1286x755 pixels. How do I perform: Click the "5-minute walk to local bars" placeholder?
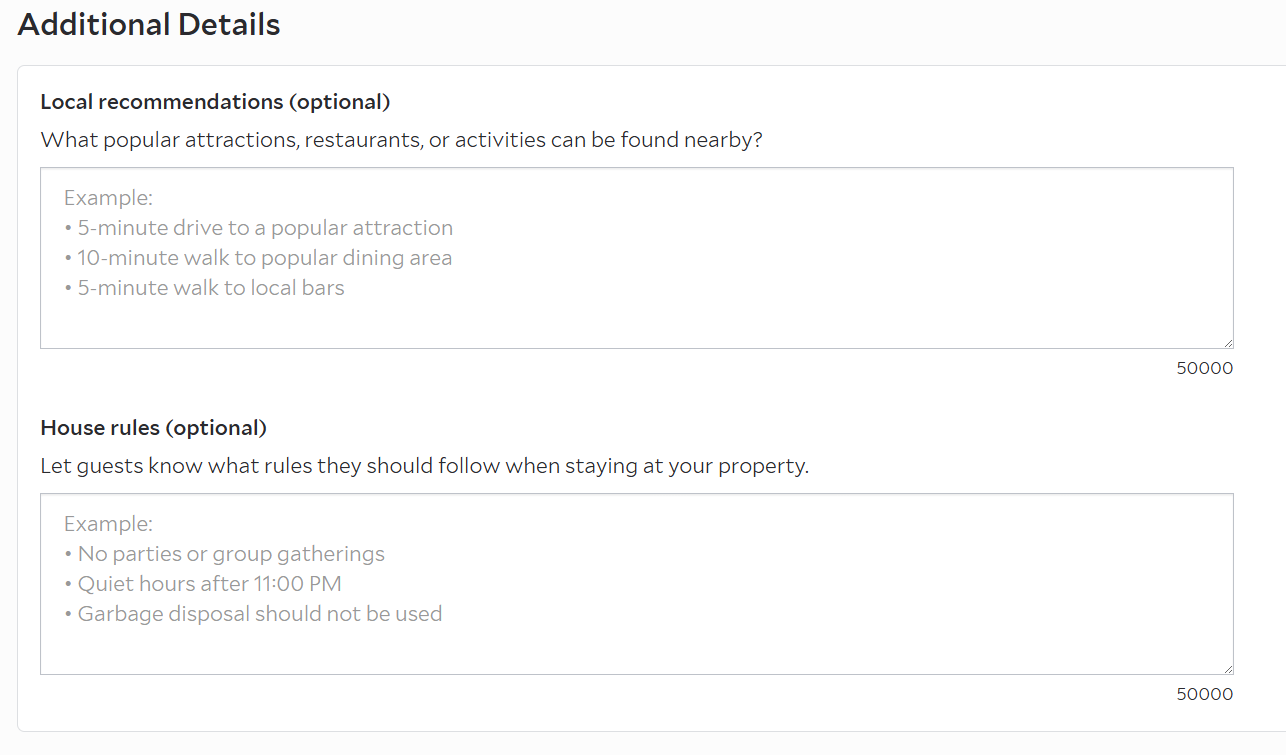pyautogui.click(x=211, y=288)
